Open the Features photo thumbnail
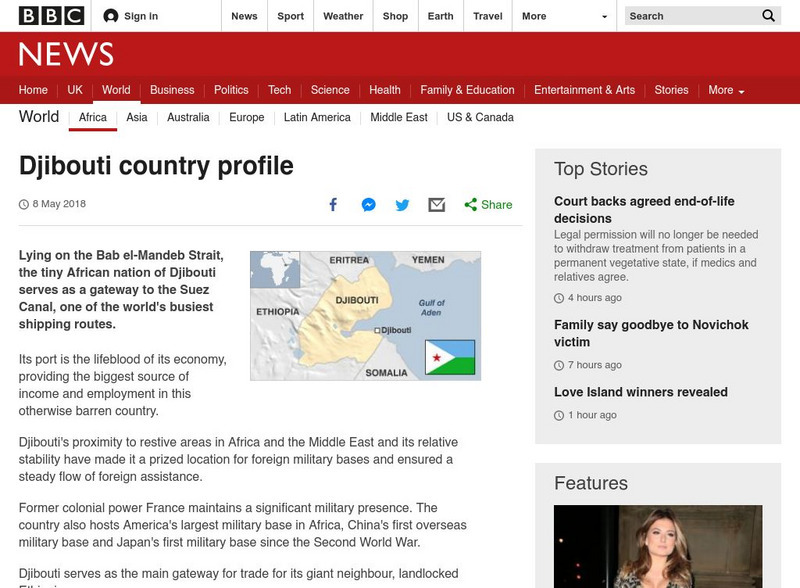The height and width of the screenshot is (588, 800). coord(658,547)
